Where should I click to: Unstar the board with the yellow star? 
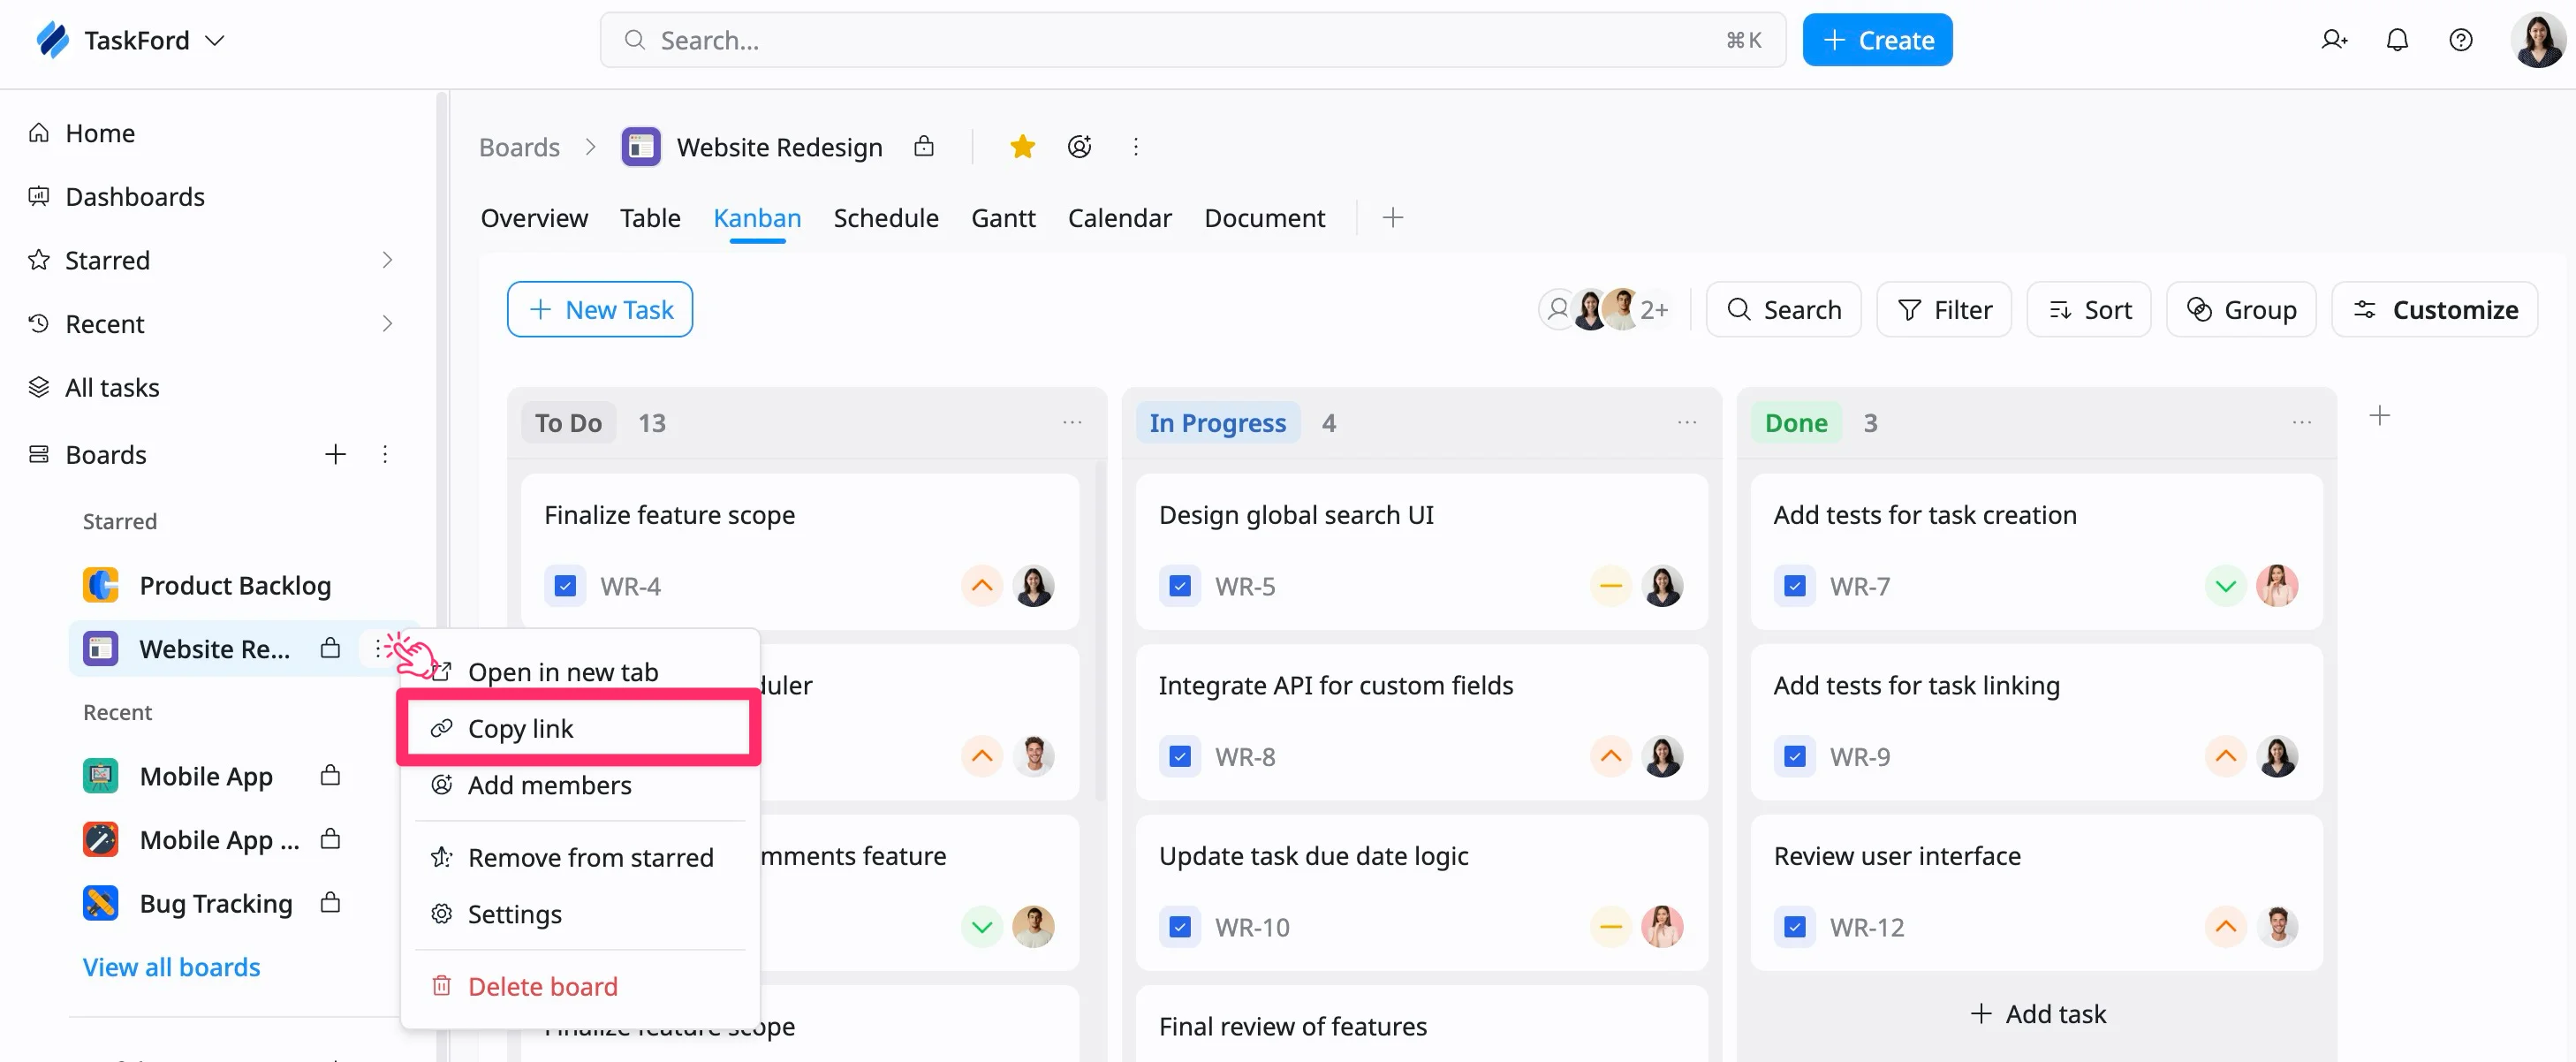[1022, 147]
